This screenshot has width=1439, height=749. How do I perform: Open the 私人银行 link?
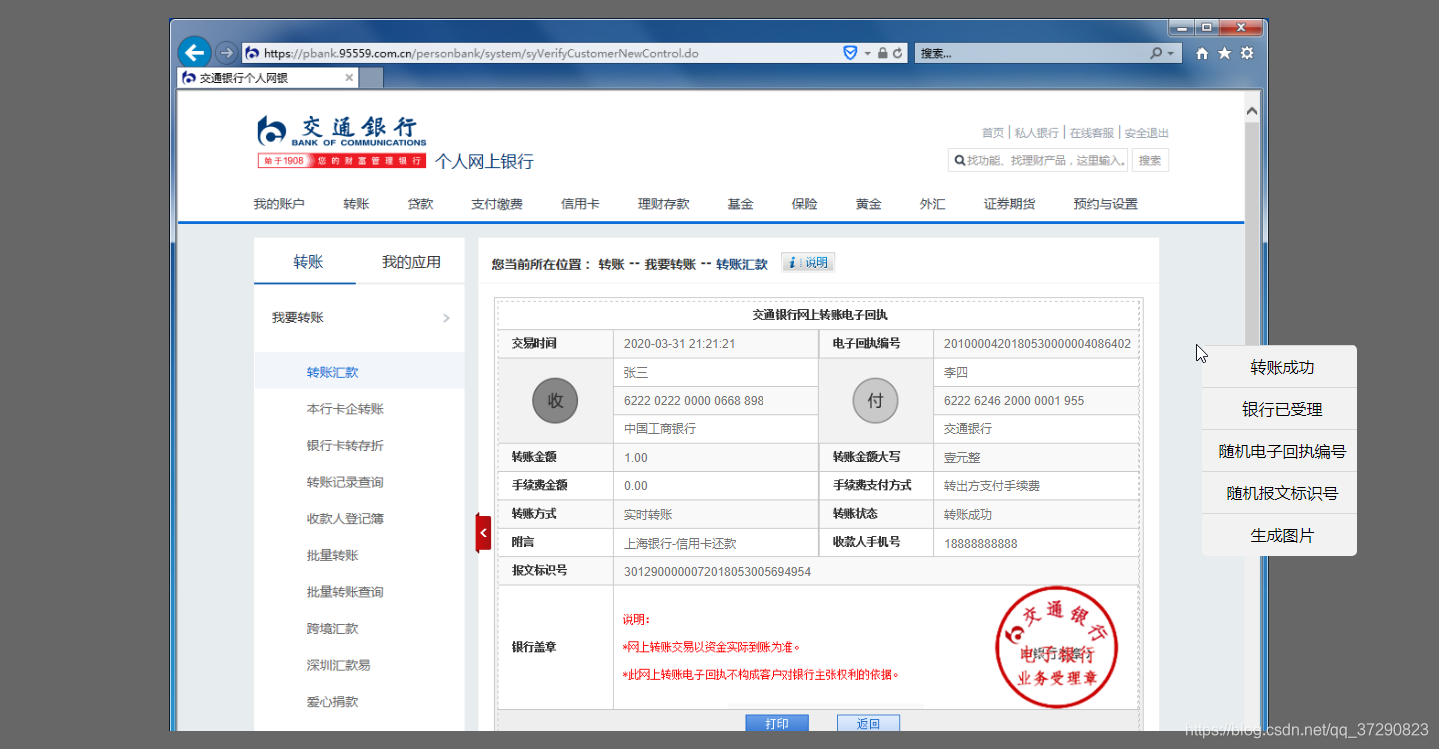(x=1036, y=133)
